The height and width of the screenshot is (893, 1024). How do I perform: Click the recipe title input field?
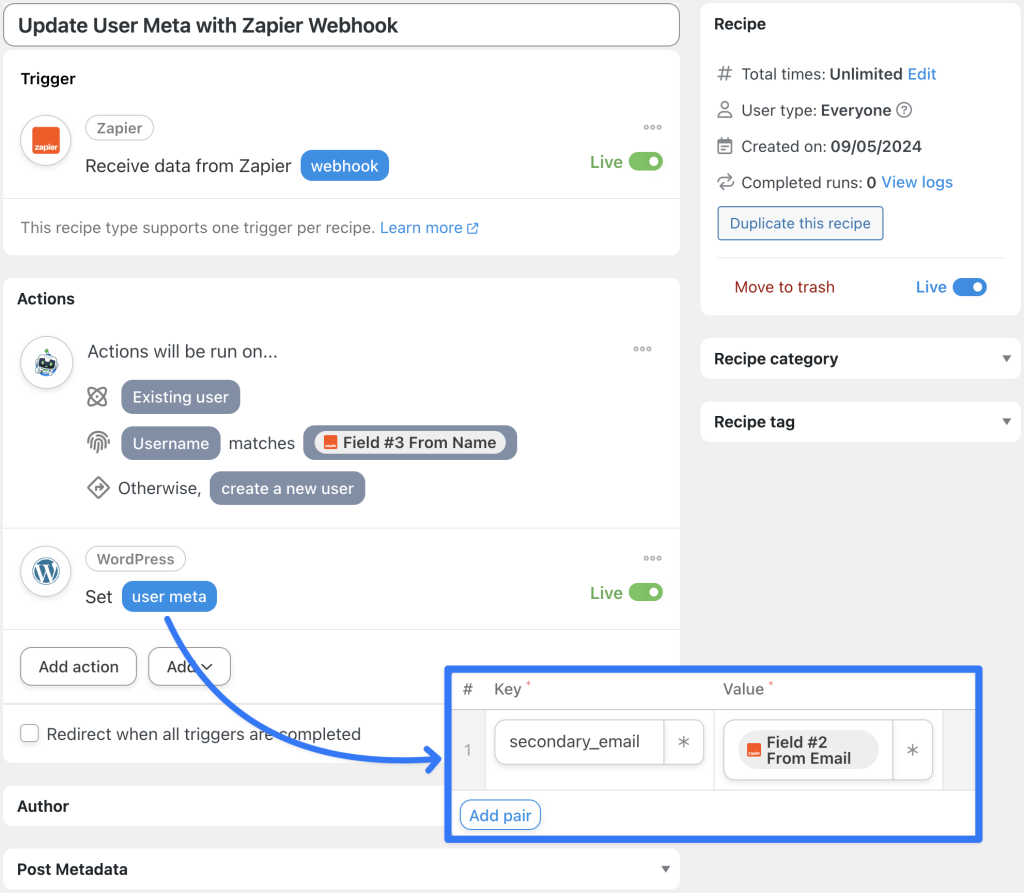click(340, 24)
